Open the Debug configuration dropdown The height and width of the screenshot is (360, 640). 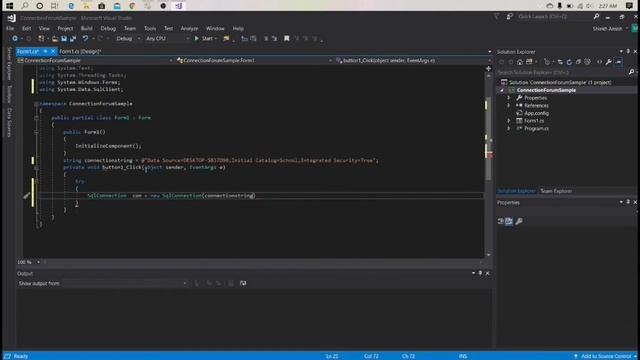pyautogui.click(x=128, y=38)
